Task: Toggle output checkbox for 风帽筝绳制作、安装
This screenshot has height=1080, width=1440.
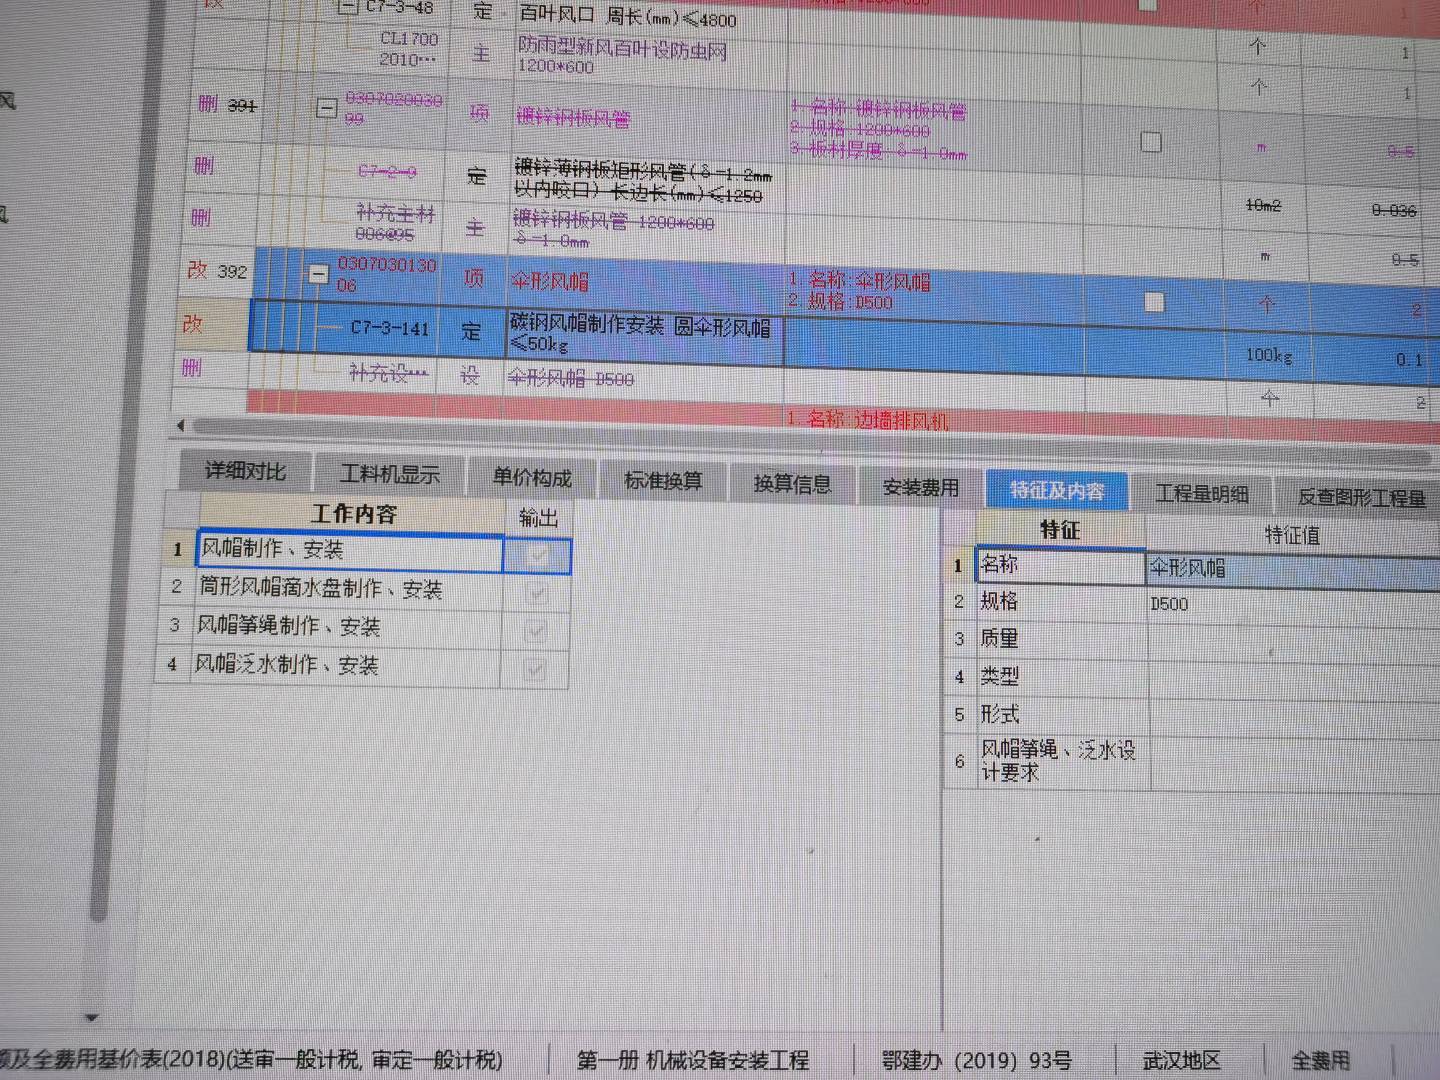Action: click(536, 631)
